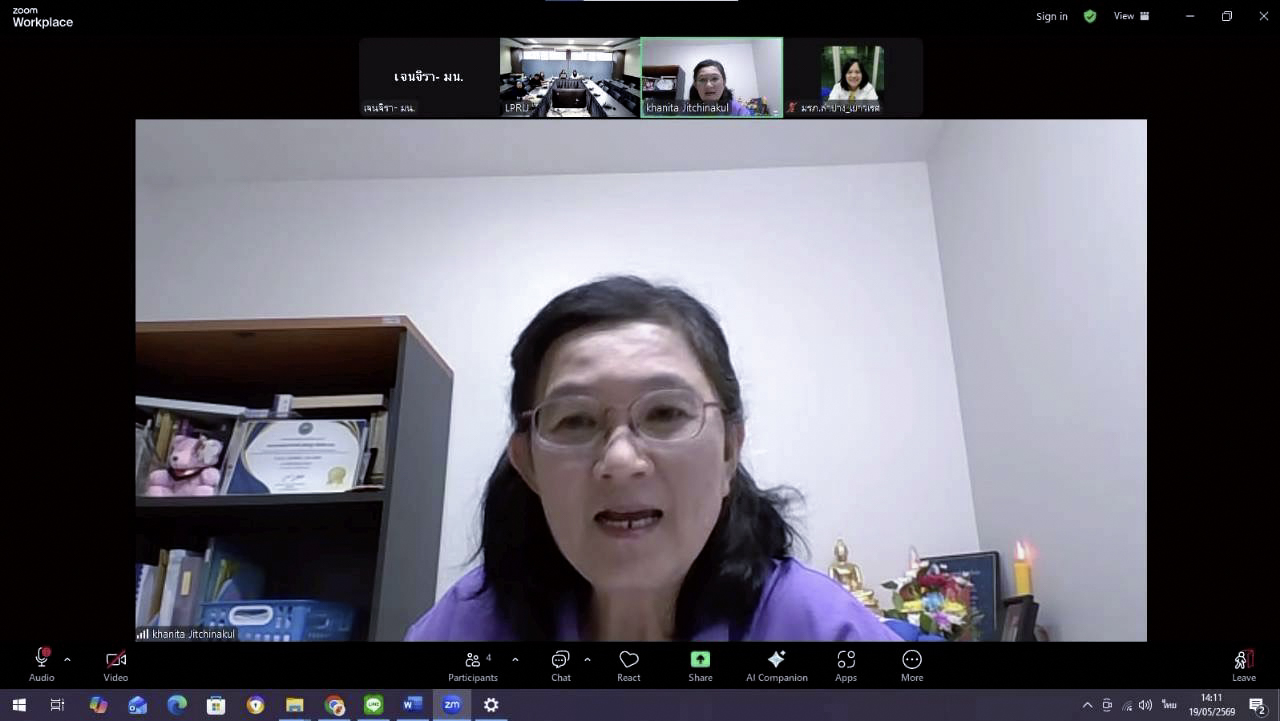Screen dimensions: 1280x721
Task: Open React heart reactions
Action: pyautogui.click(x=629, y=665)
